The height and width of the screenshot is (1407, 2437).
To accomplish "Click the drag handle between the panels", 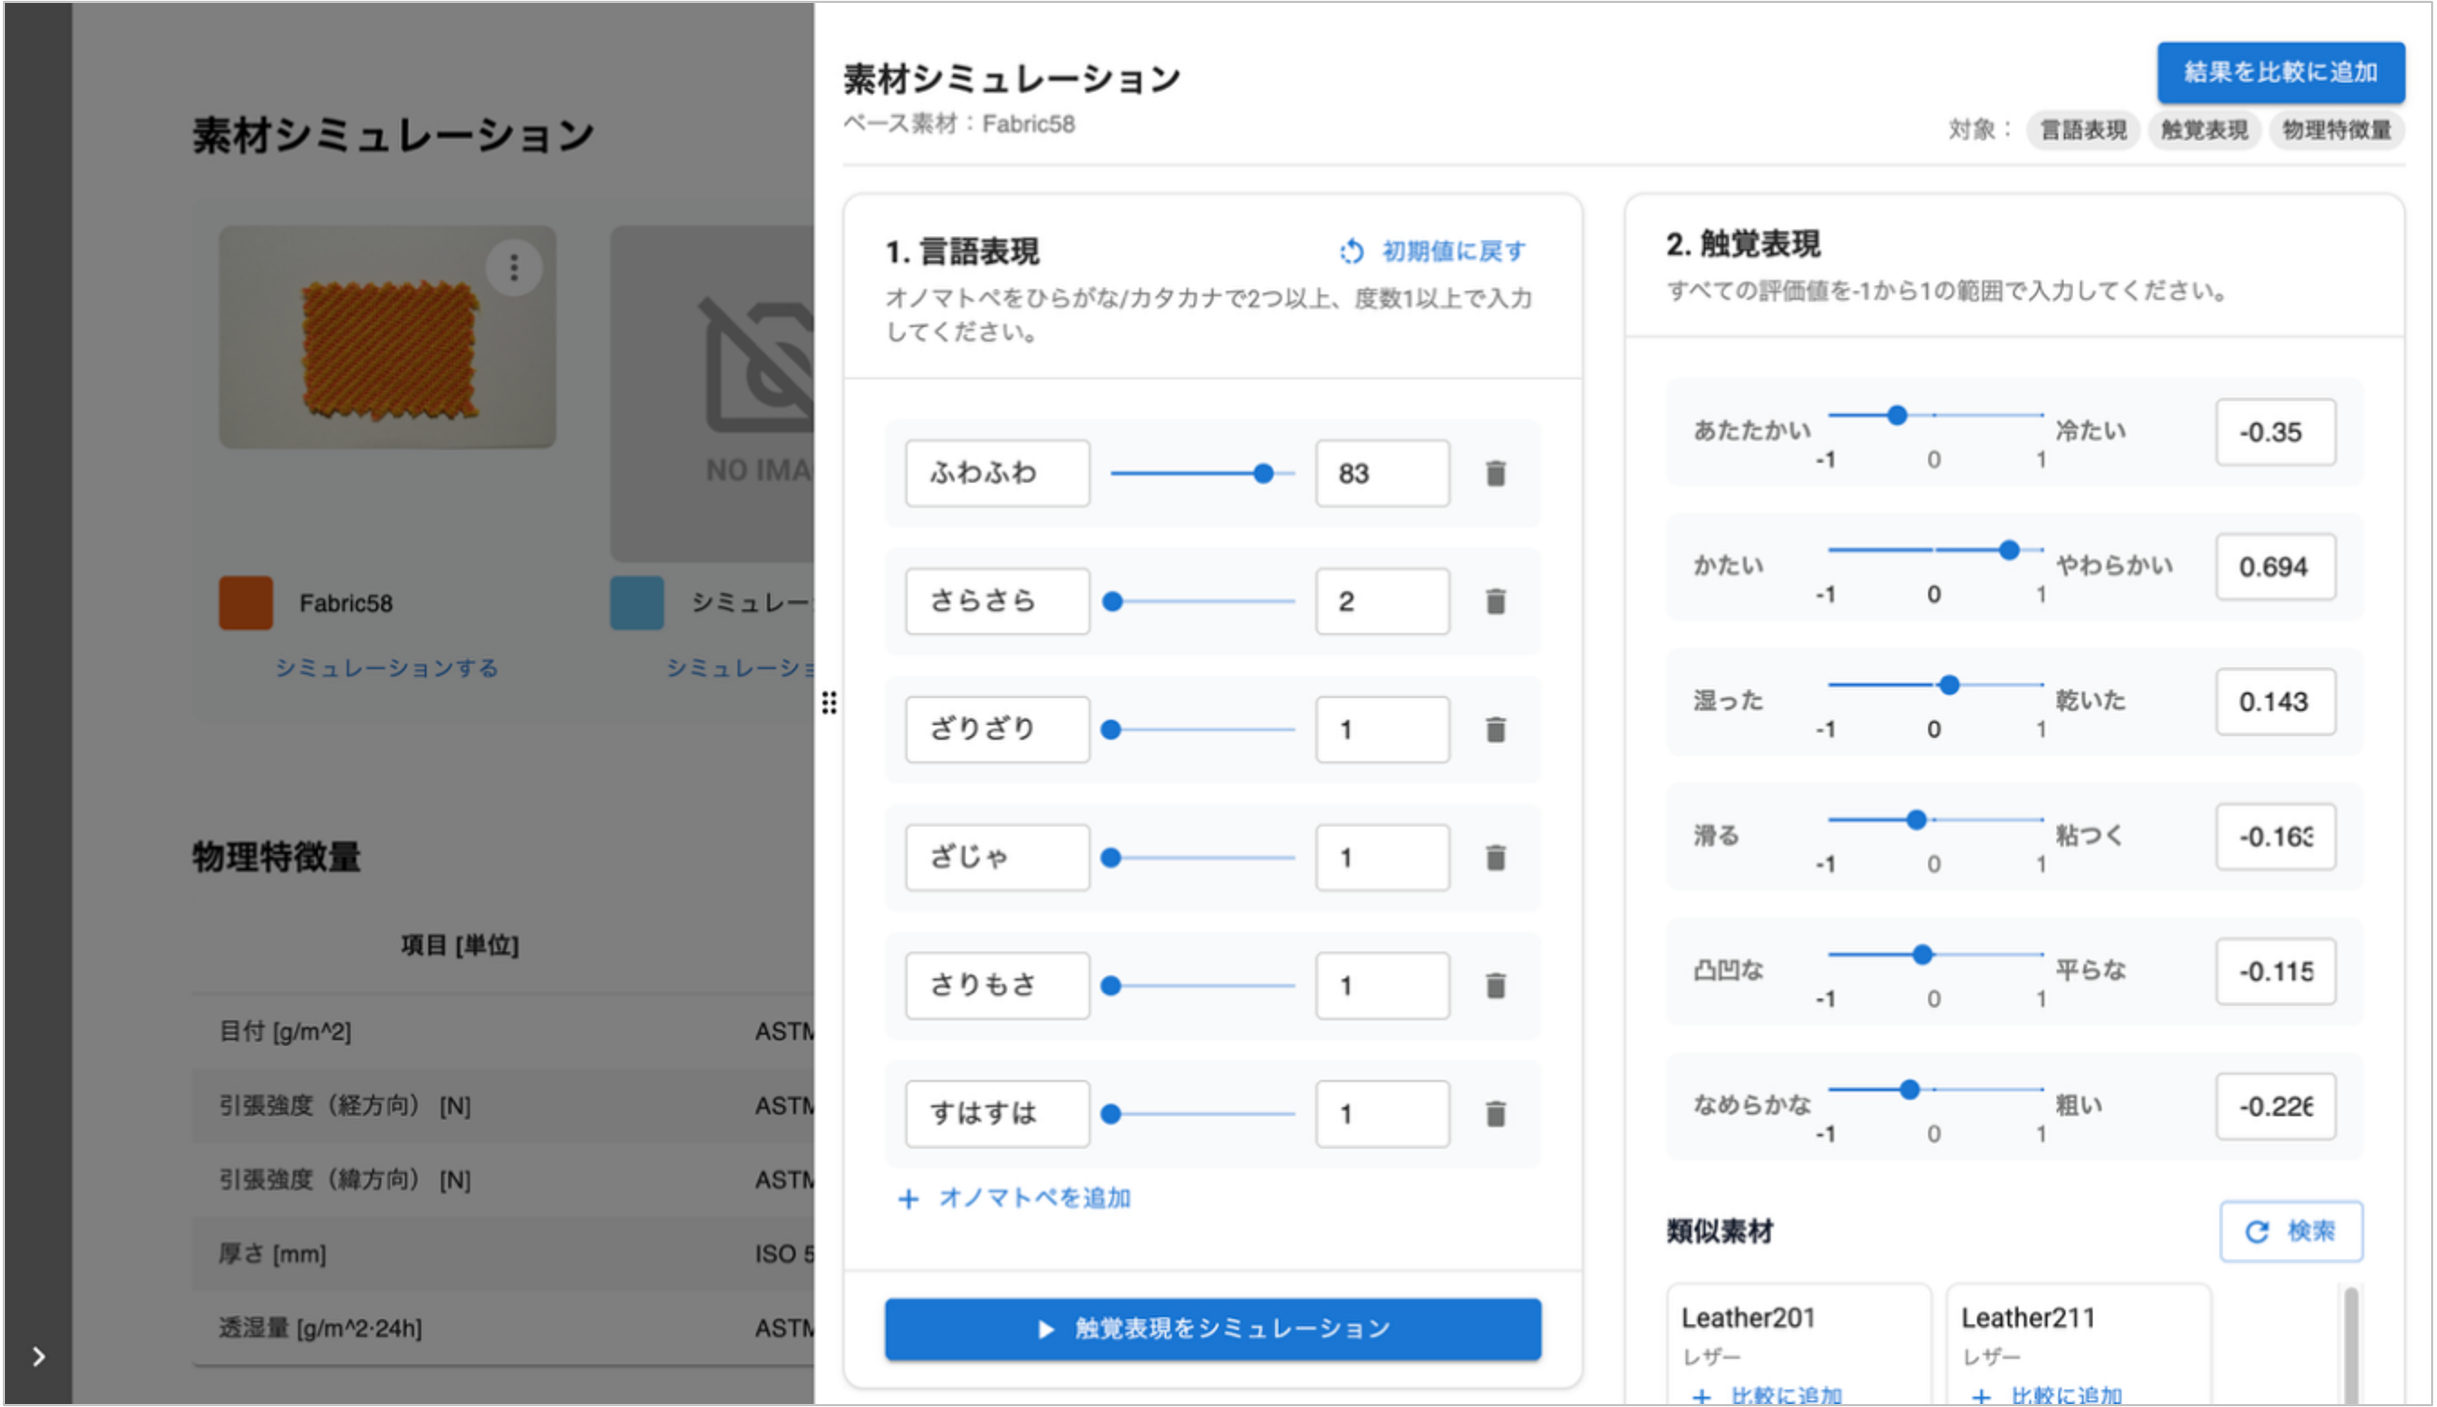I will pos(830,705).
